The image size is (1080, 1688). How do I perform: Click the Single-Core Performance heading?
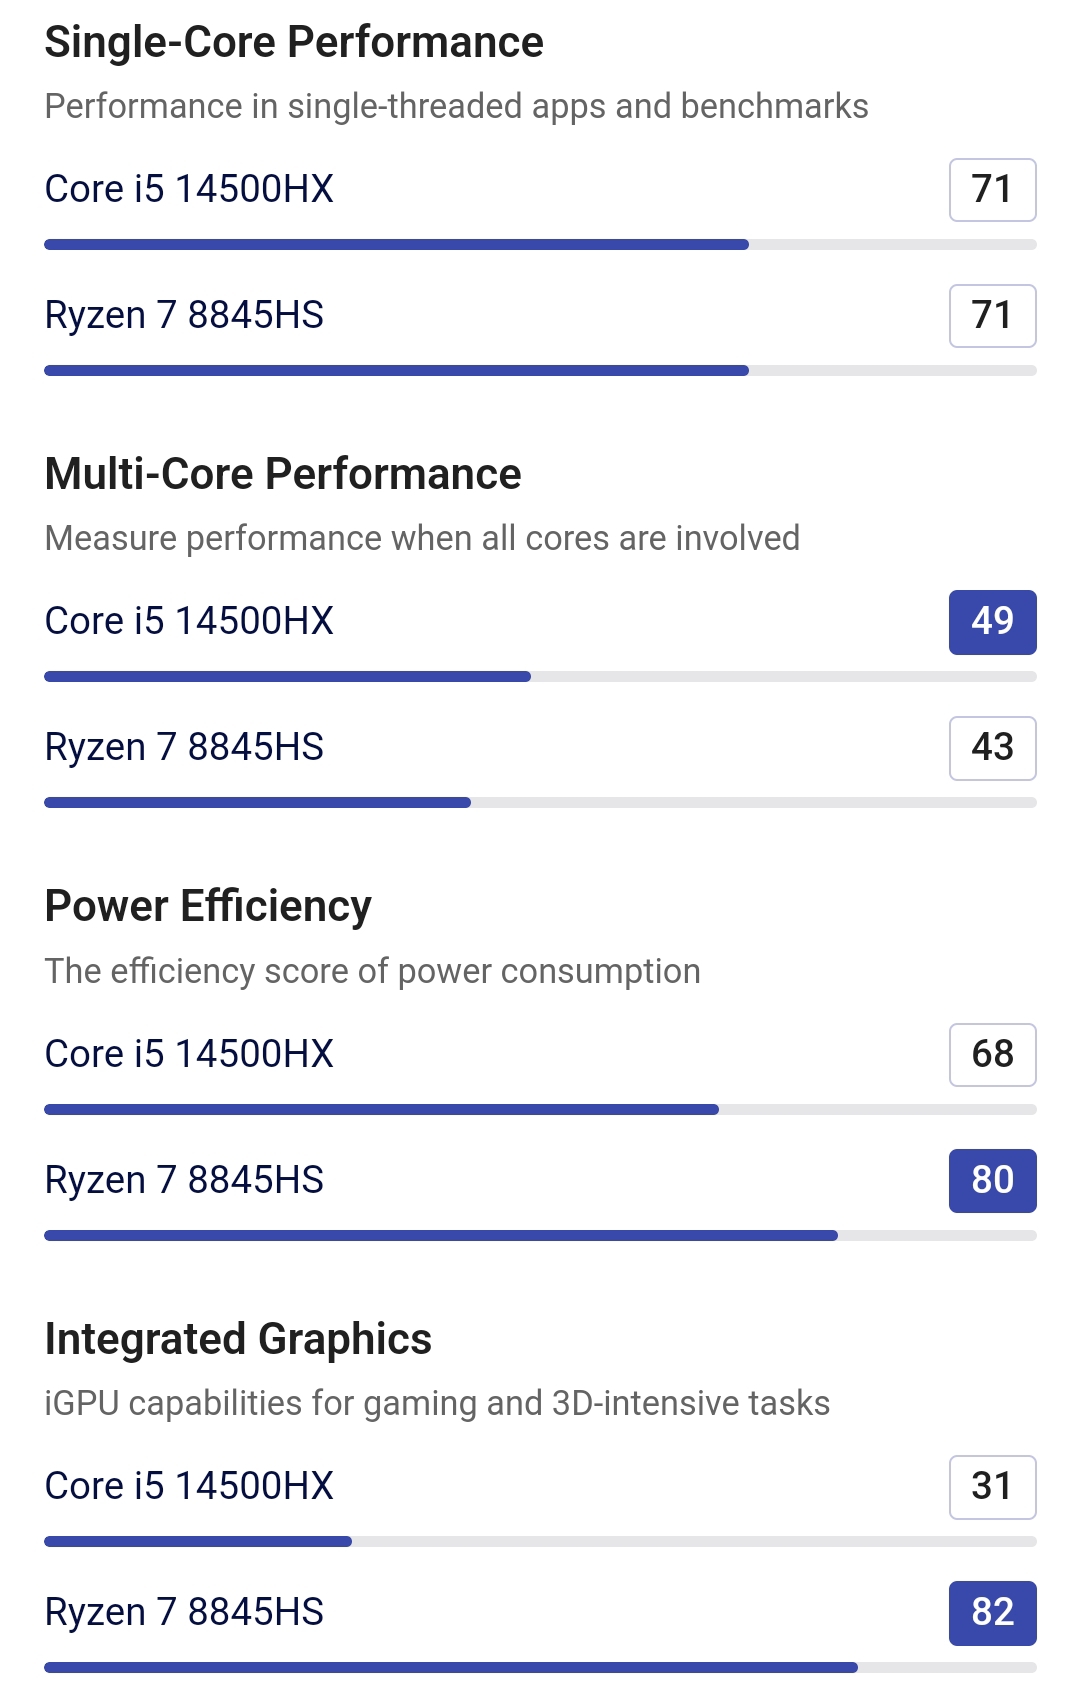(x=294, y=43)
